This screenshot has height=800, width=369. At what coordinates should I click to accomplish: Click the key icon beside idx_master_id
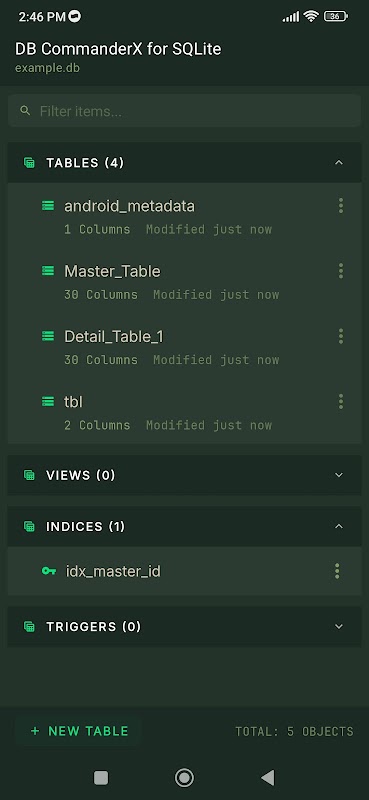click(x=48, y=571)
